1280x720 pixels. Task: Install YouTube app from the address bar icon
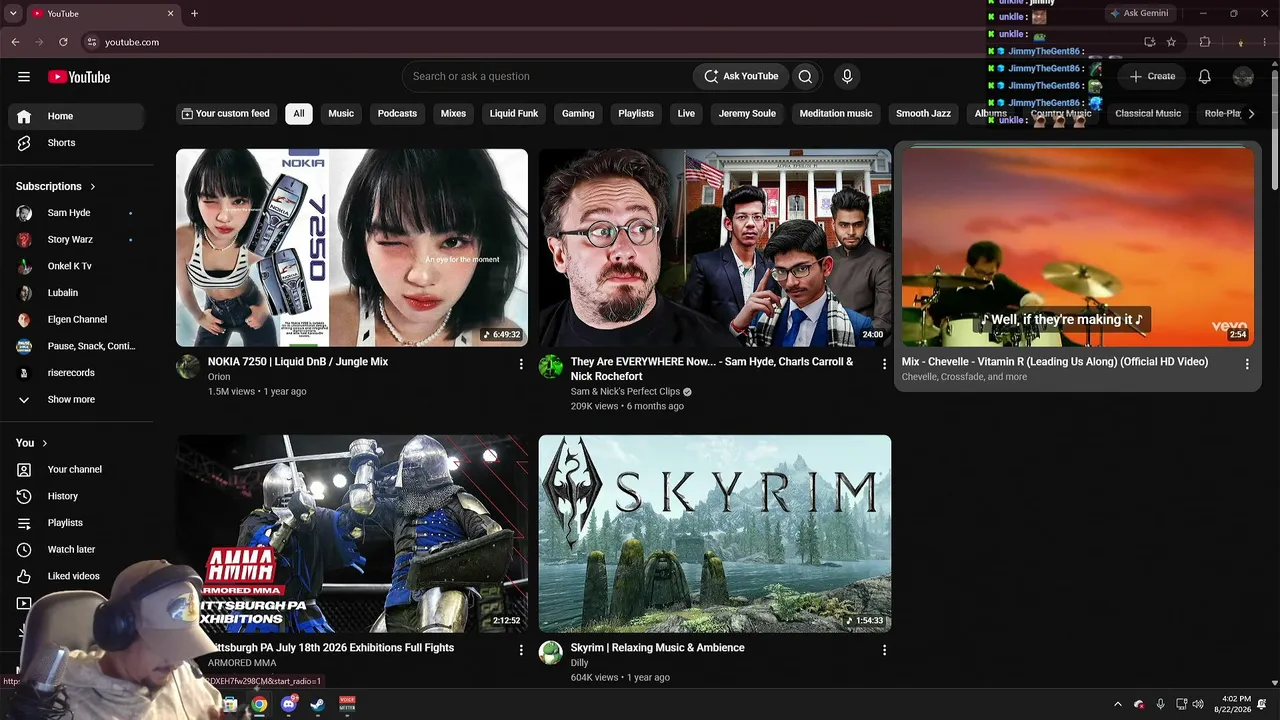coord(1149,42)
